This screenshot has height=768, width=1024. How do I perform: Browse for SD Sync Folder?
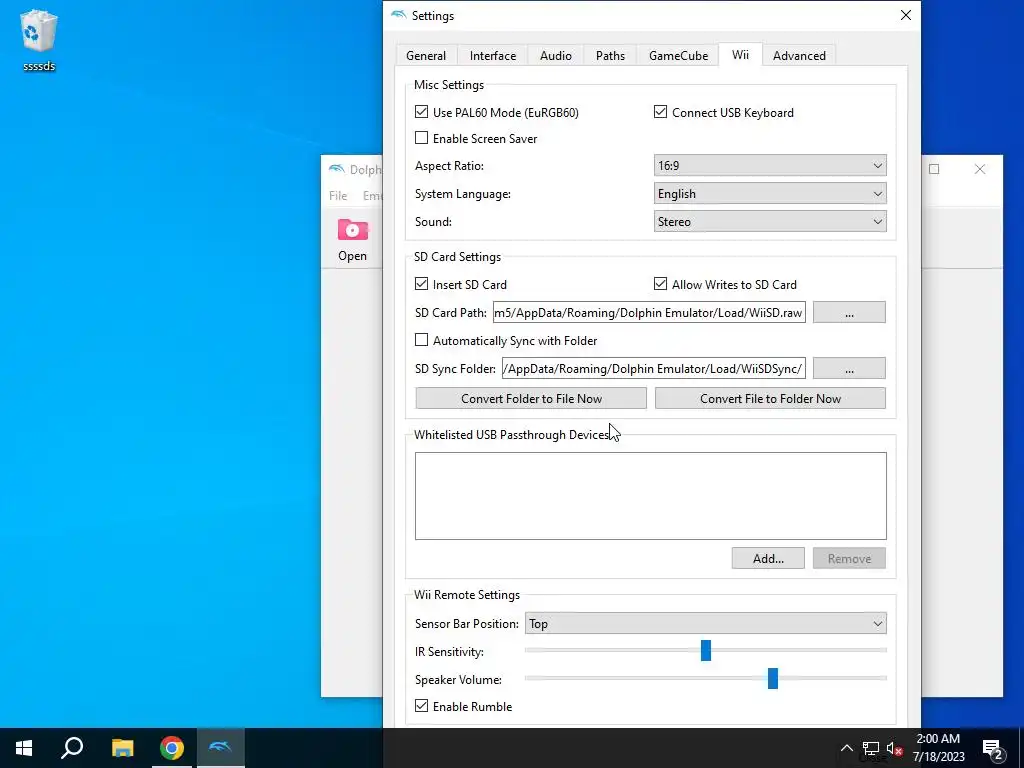pos(849,368)
